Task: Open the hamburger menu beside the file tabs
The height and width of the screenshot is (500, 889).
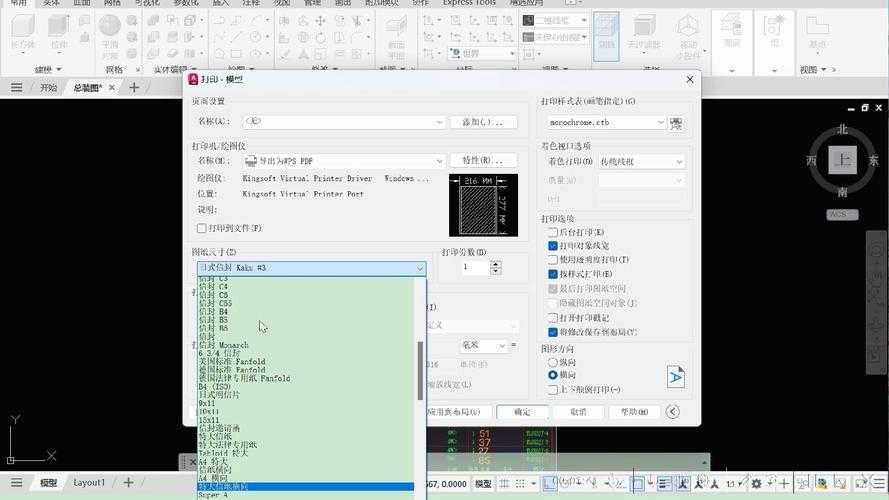Action: coord(16,88)
